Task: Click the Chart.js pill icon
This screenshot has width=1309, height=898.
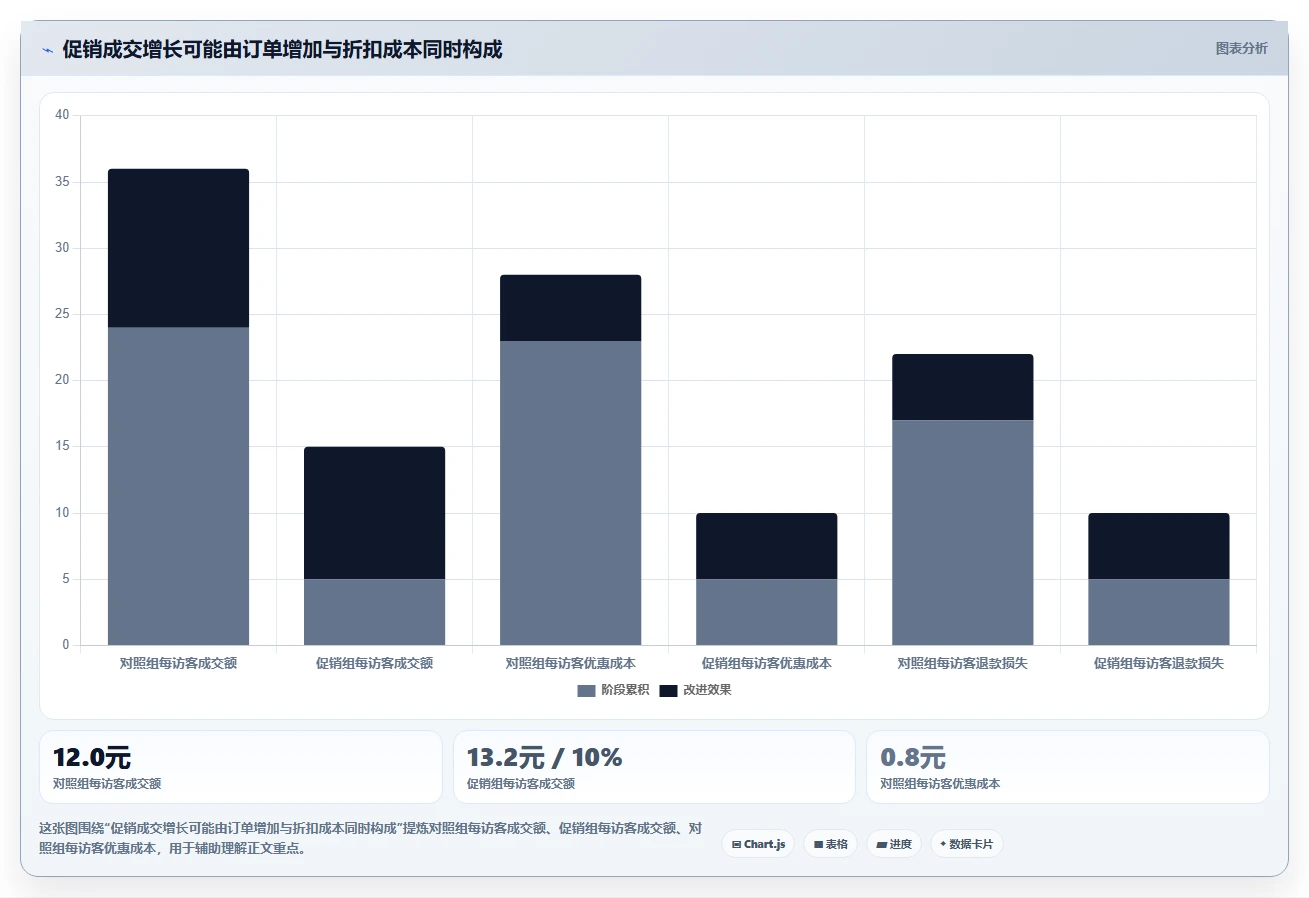Action: click(x=736, y=844)
